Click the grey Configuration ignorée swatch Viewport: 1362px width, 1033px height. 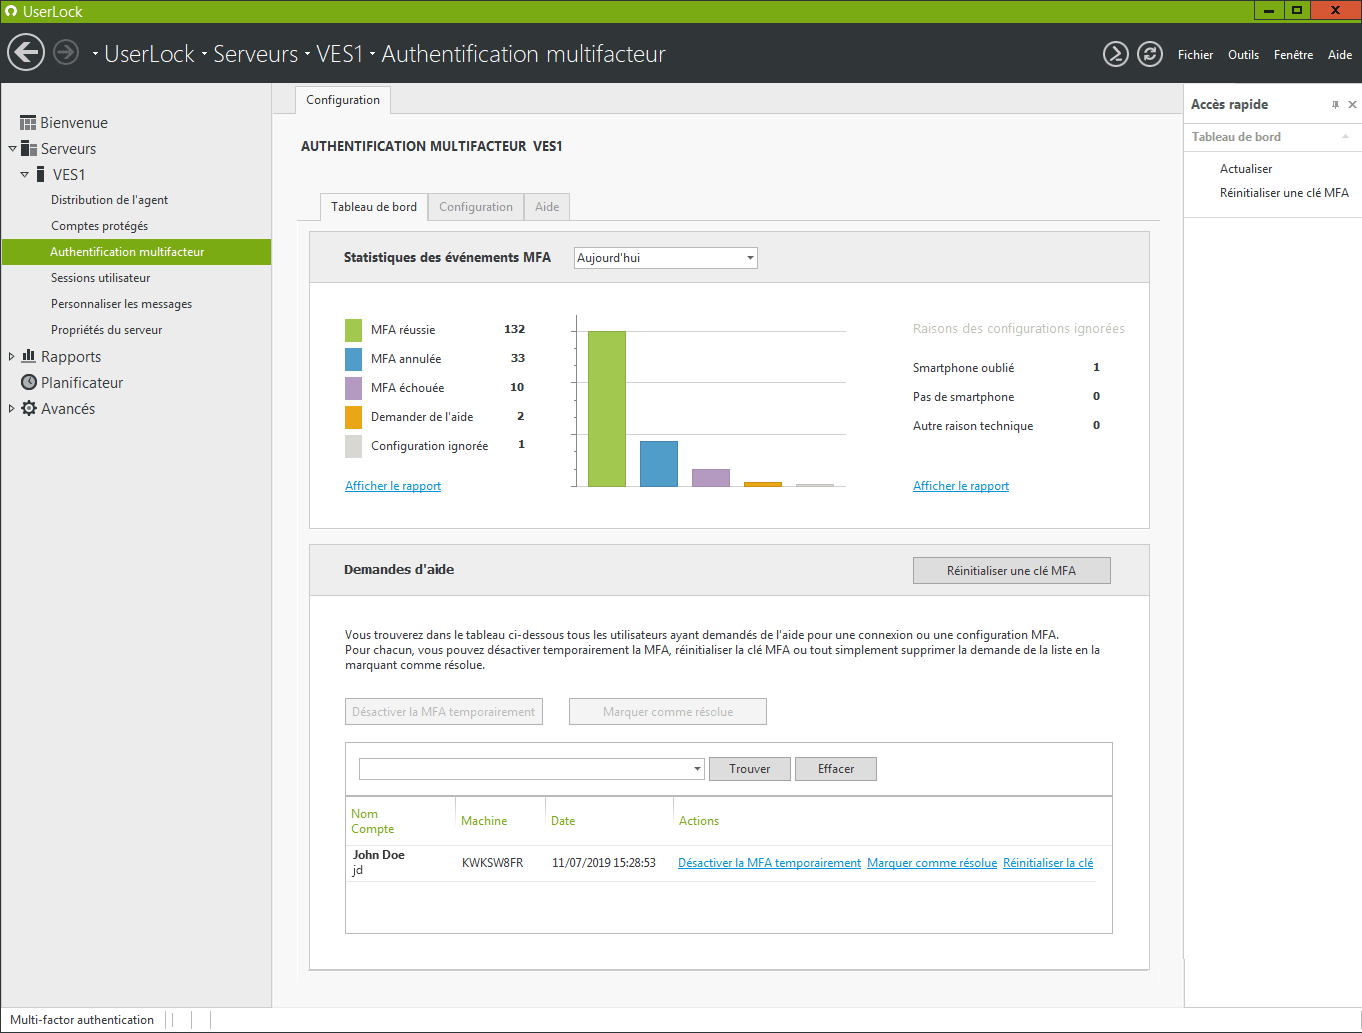pyautogui.click(x=353, y=446)
